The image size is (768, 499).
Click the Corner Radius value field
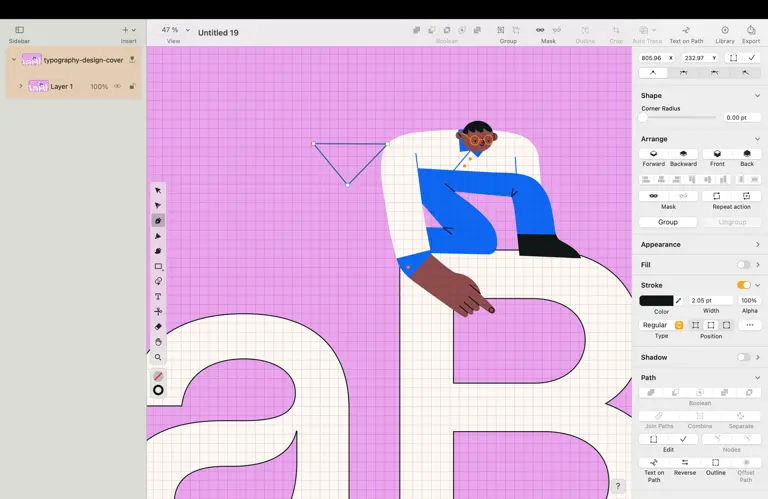click(742, 118)
